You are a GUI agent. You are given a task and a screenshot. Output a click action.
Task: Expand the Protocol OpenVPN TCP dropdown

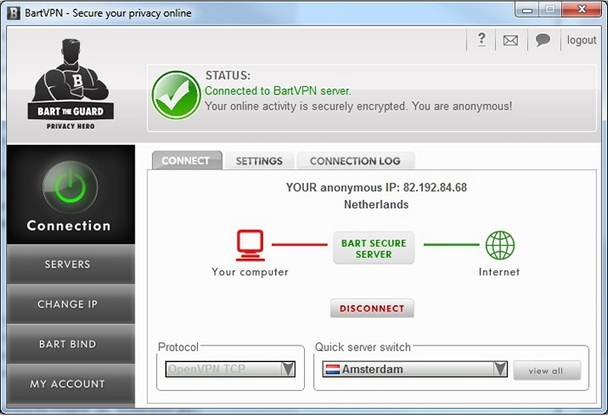click(230, 369)
